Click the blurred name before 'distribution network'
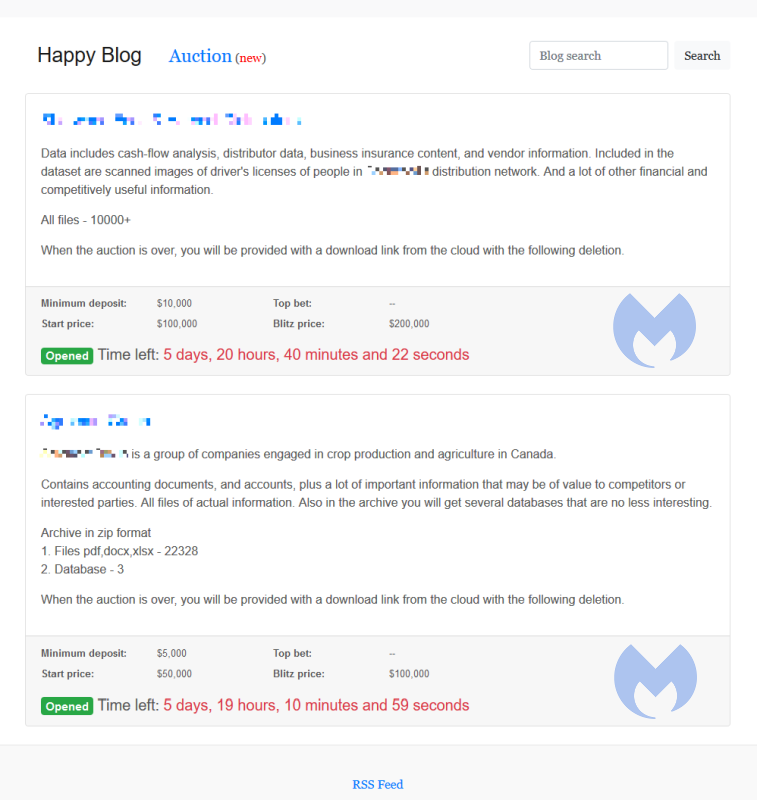Image resolution: width=757 pixels, height=800 pixels. click(x=397, y=172)
